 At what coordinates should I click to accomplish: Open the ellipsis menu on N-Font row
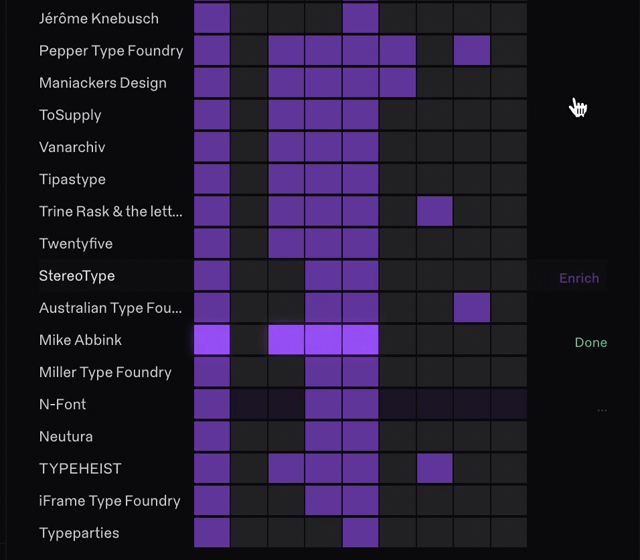[x=601, y=409]
